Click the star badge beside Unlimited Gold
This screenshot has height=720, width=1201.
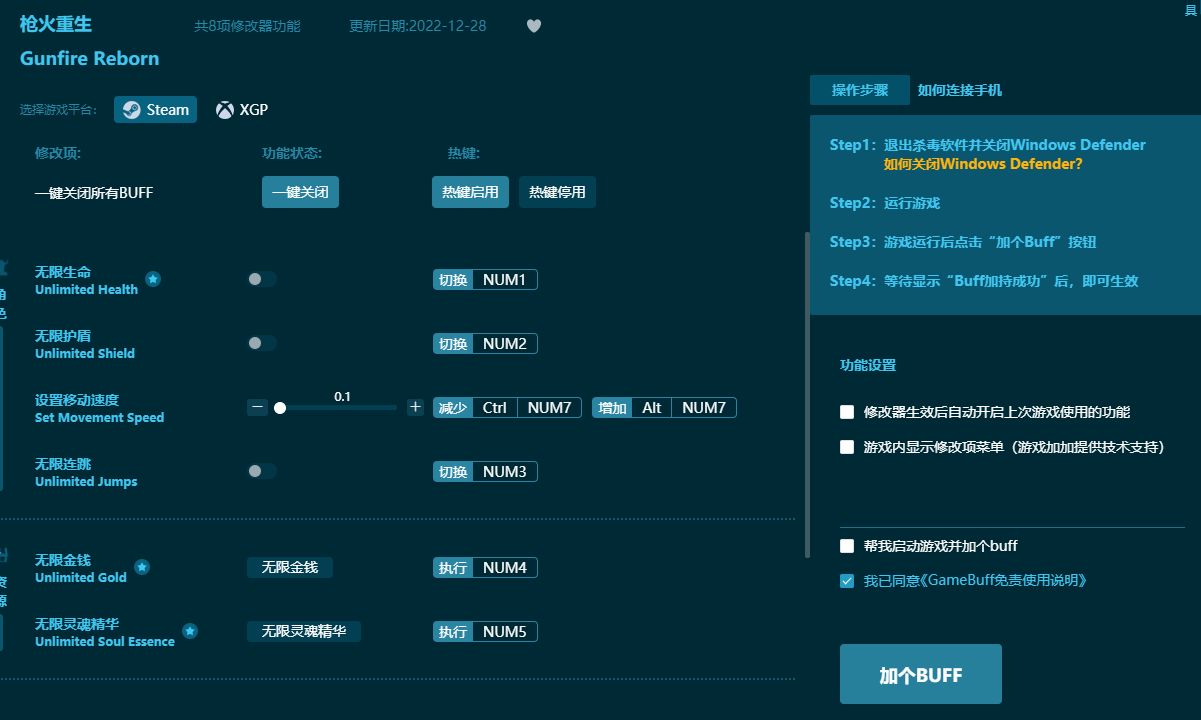click(x=142, y=567)
